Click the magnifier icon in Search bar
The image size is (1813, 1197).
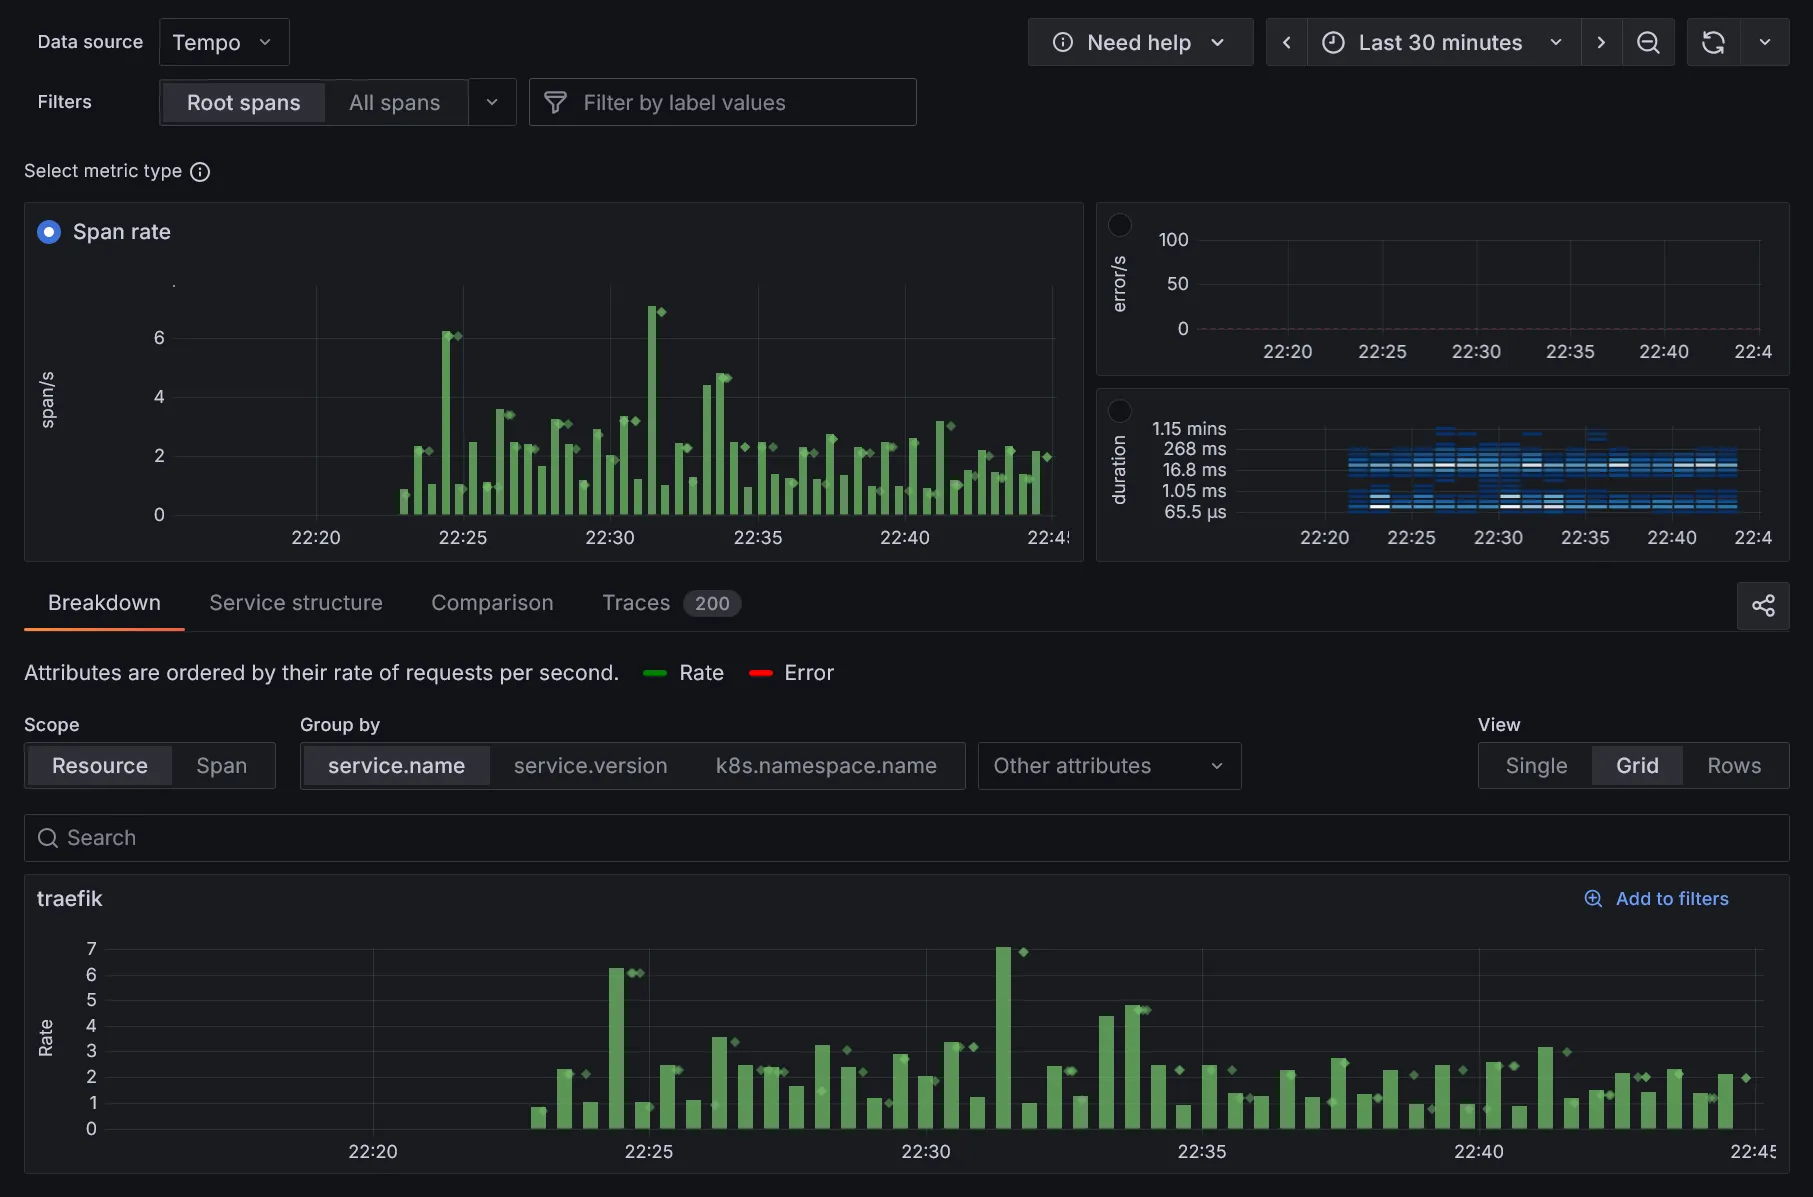47,838
